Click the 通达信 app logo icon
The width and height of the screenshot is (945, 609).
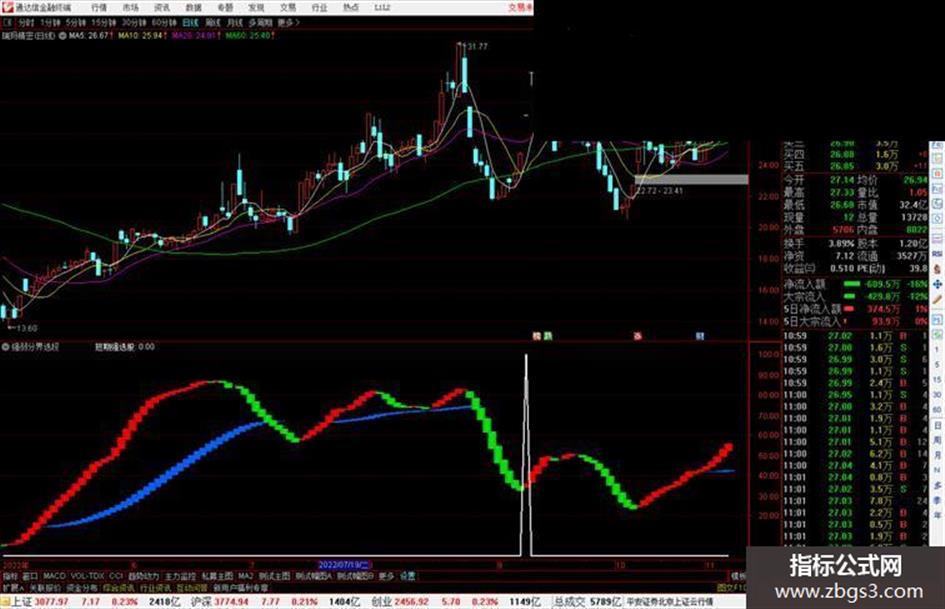tap(7, 7)
